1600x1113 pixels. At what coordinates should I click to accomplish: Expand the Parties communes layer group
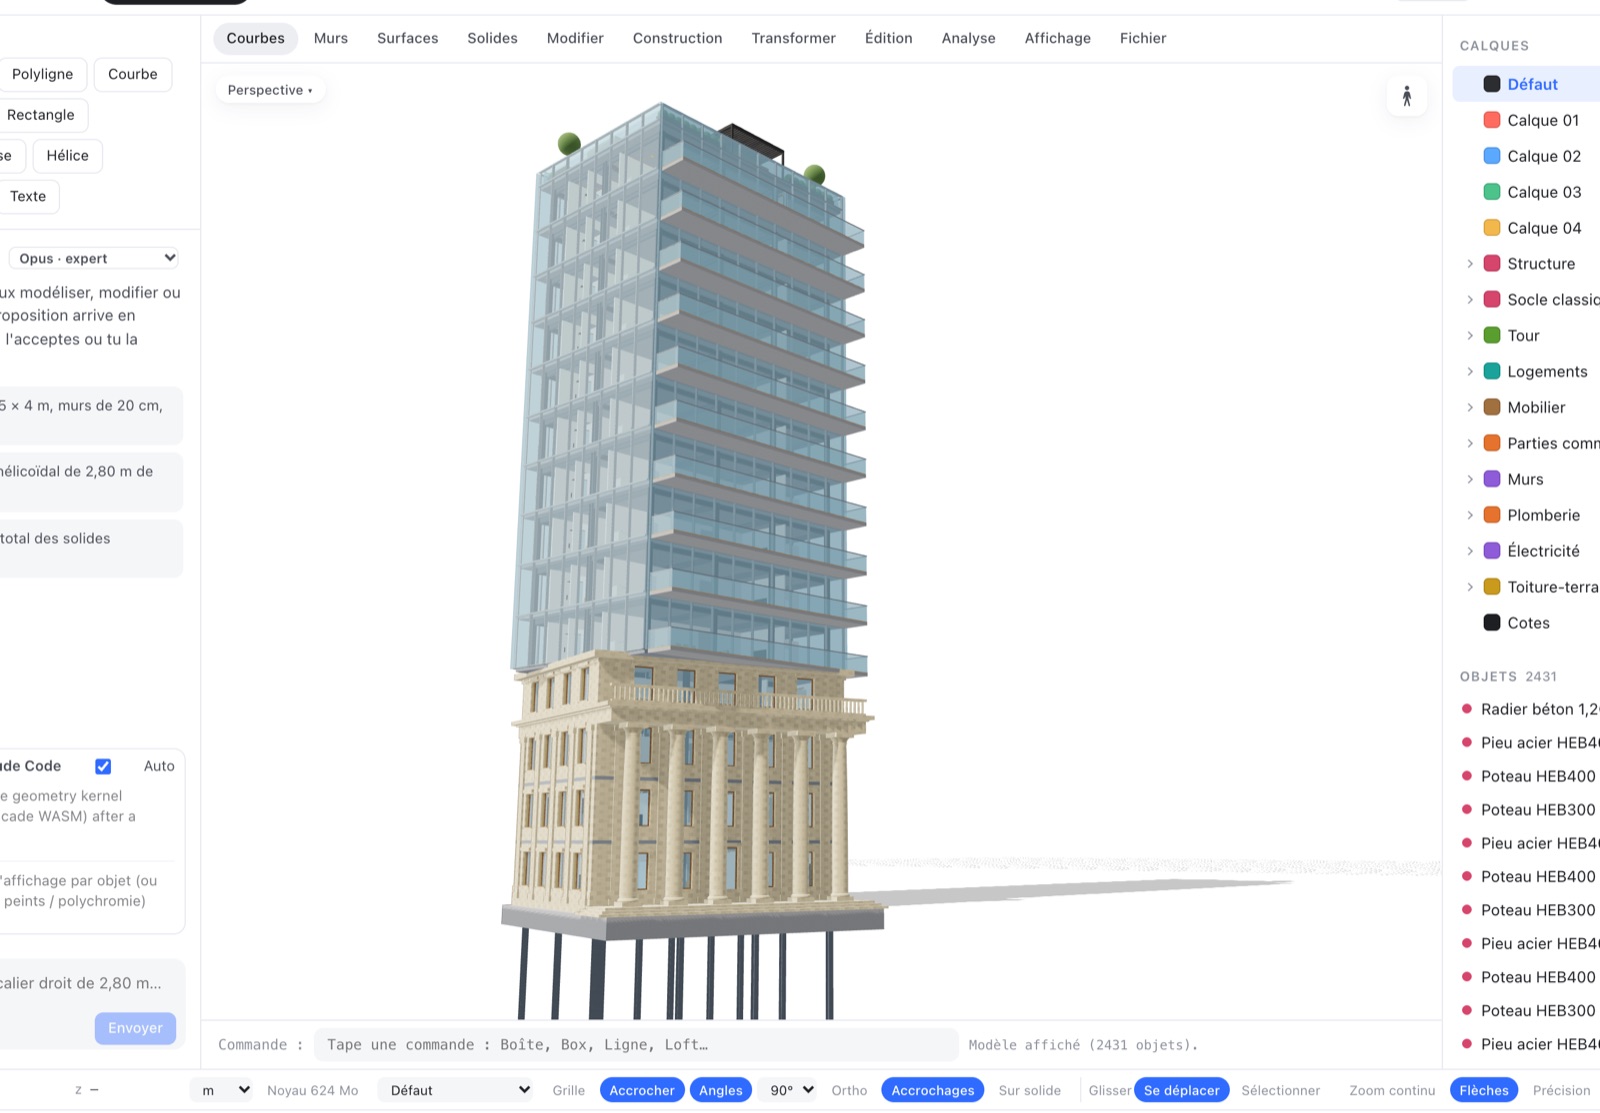pos(1469,444)
